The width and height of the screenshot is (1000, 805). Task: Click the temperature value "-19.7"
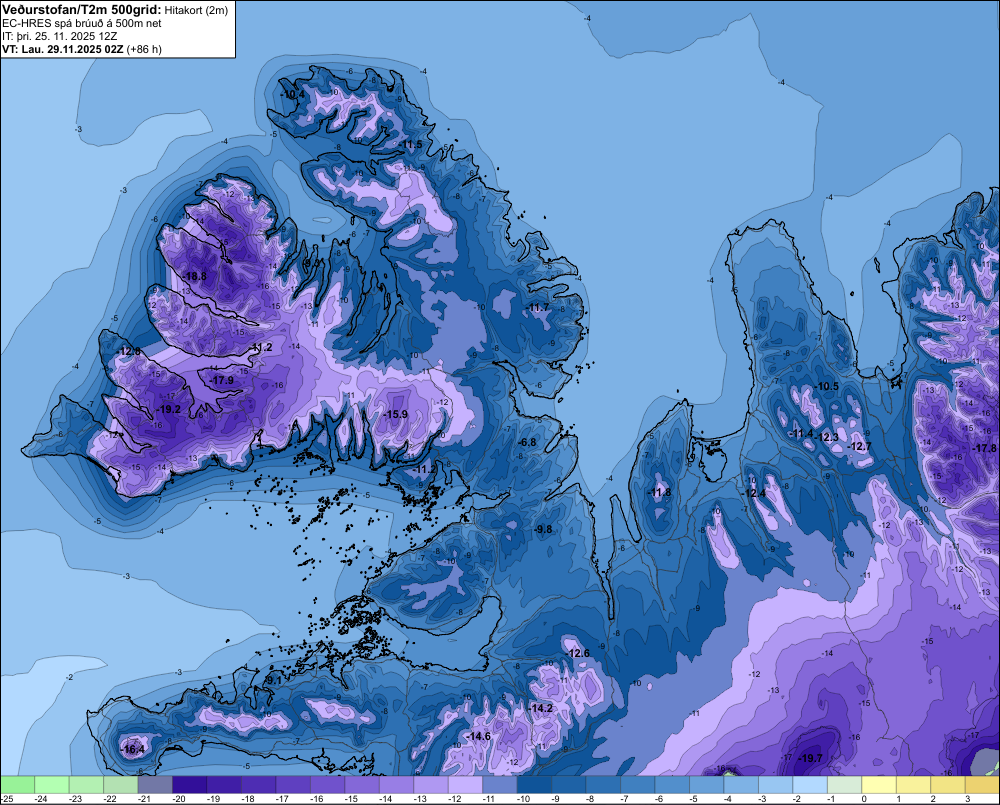pyautogui.click(x=811, y=758)
